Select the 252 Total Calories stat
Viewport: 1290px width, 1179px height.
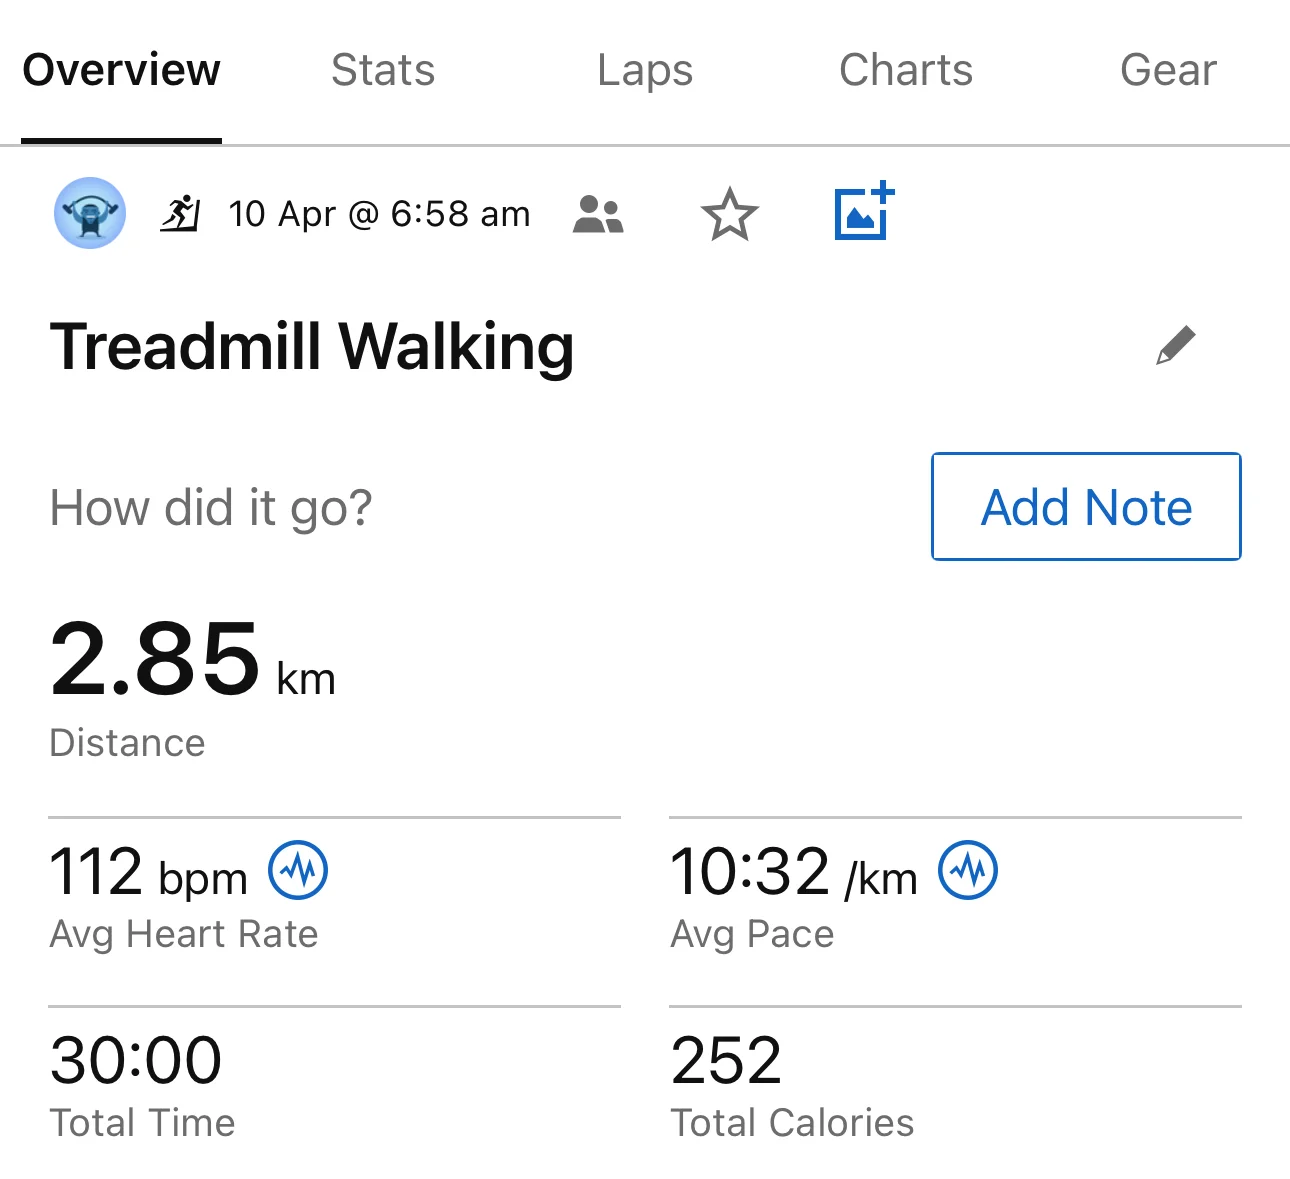pyautogui.click(x=727, y=1061)
